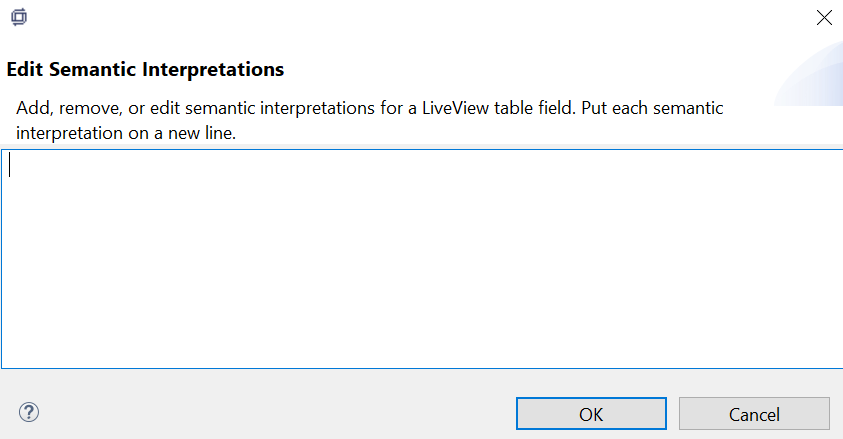Click the LiveView table field description text

[x=369, y=107]
